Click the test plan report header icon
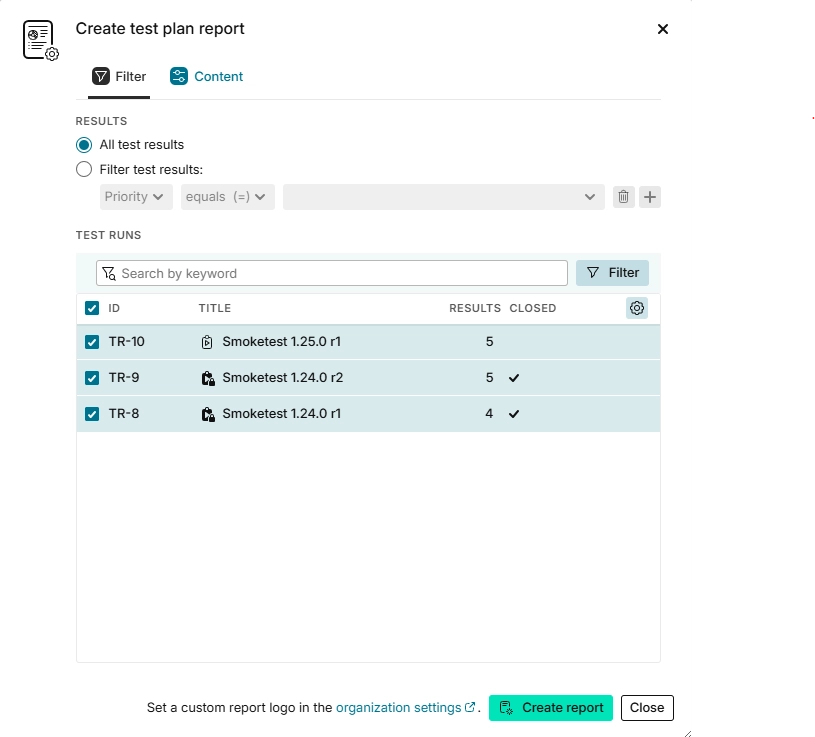This screenshot has height=737, width=815. coord(40,40)
